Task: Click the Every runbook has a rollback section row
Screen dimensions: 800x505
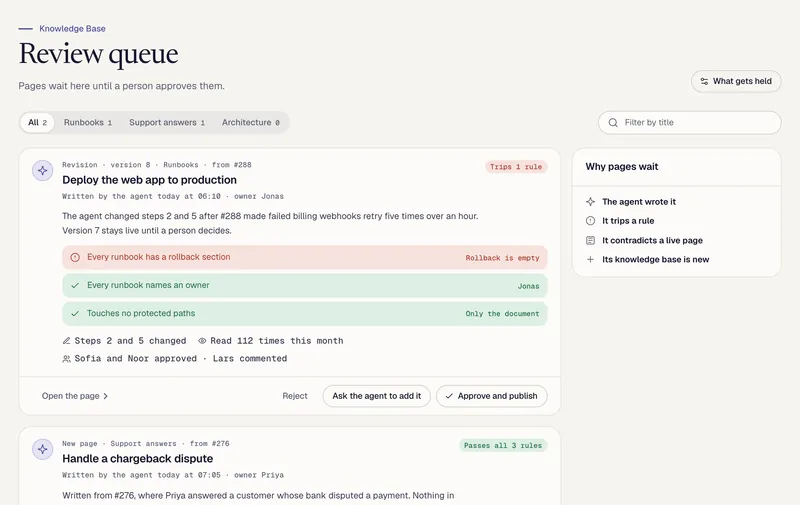Action: [x=305, y=257]
